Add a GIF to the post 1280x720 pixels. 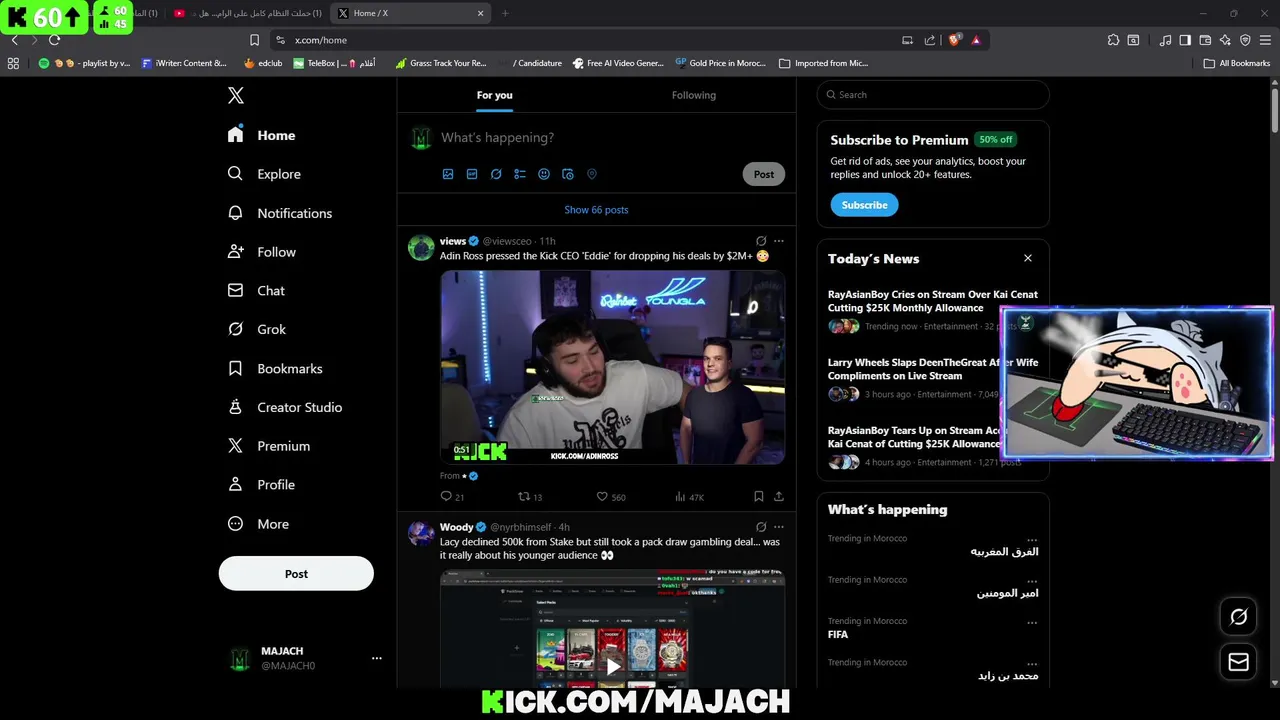pos(472,174)
